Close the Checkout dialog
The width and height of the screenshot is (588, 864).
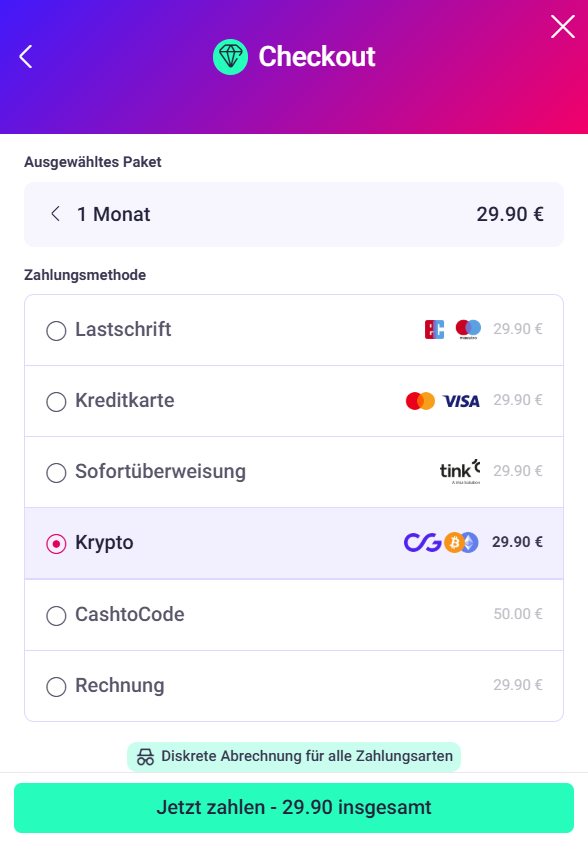tap(563, 26)
